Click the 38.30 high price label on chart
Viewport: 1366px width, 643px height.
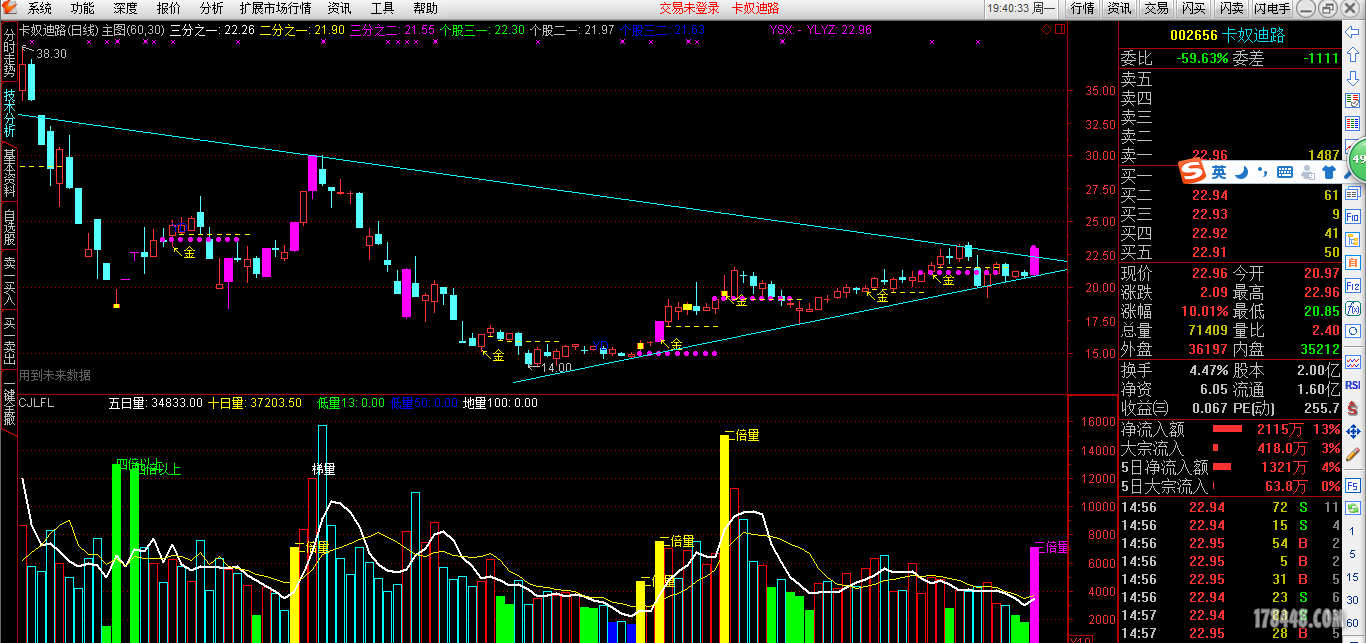pyautogui.click(x=51, y=54)
